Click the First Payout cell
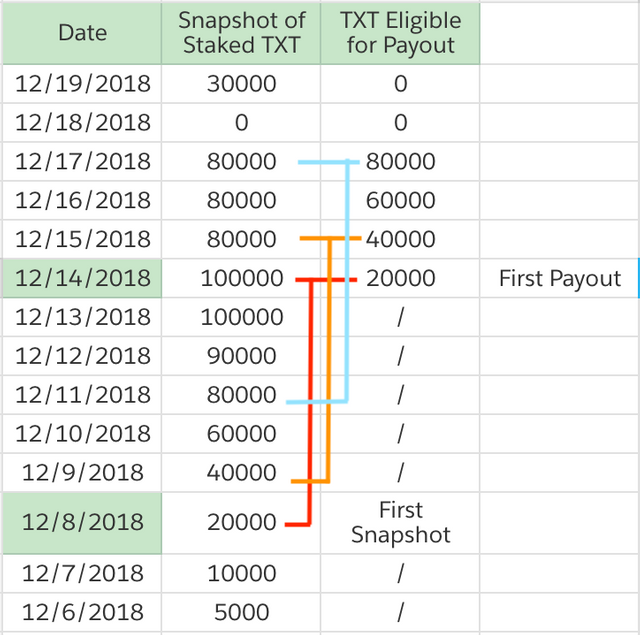This screenshot has width=640, height=635. click(559, 279)
